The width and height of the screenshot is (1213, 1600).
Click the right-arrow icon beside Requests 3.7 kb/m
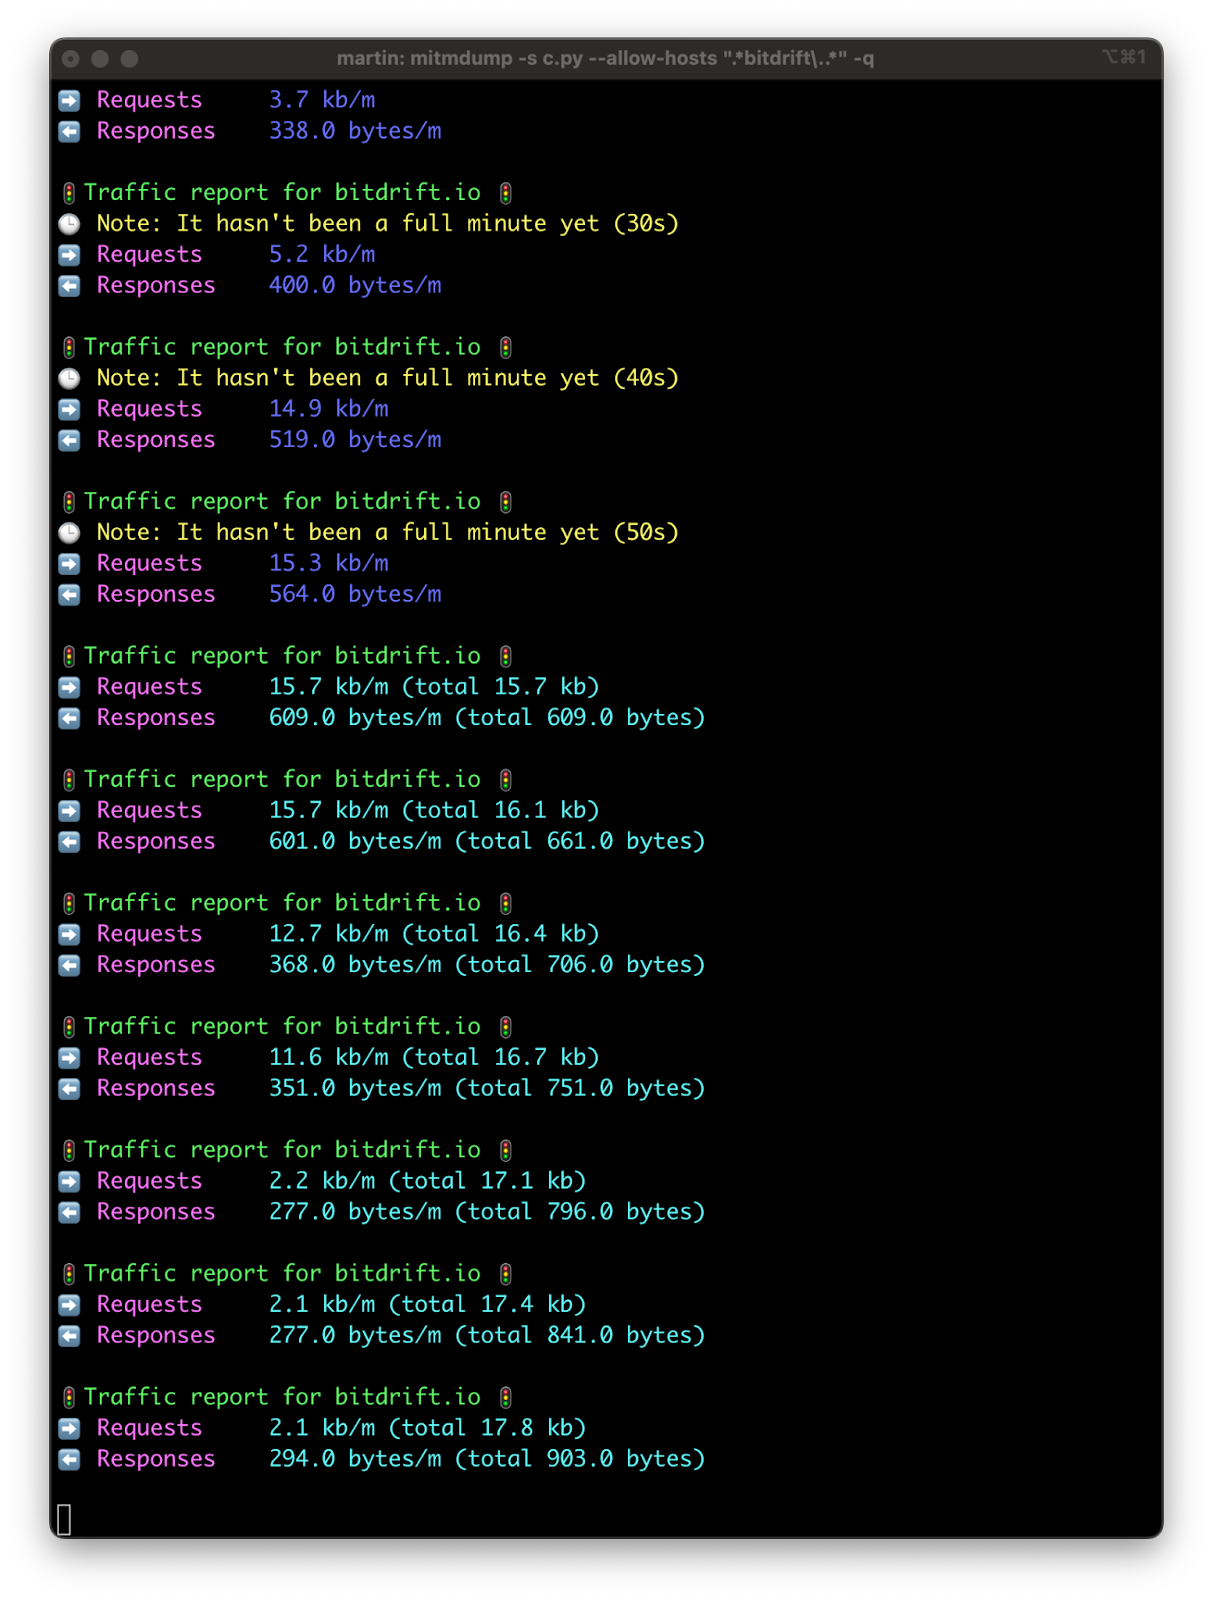tap(69, 100)
